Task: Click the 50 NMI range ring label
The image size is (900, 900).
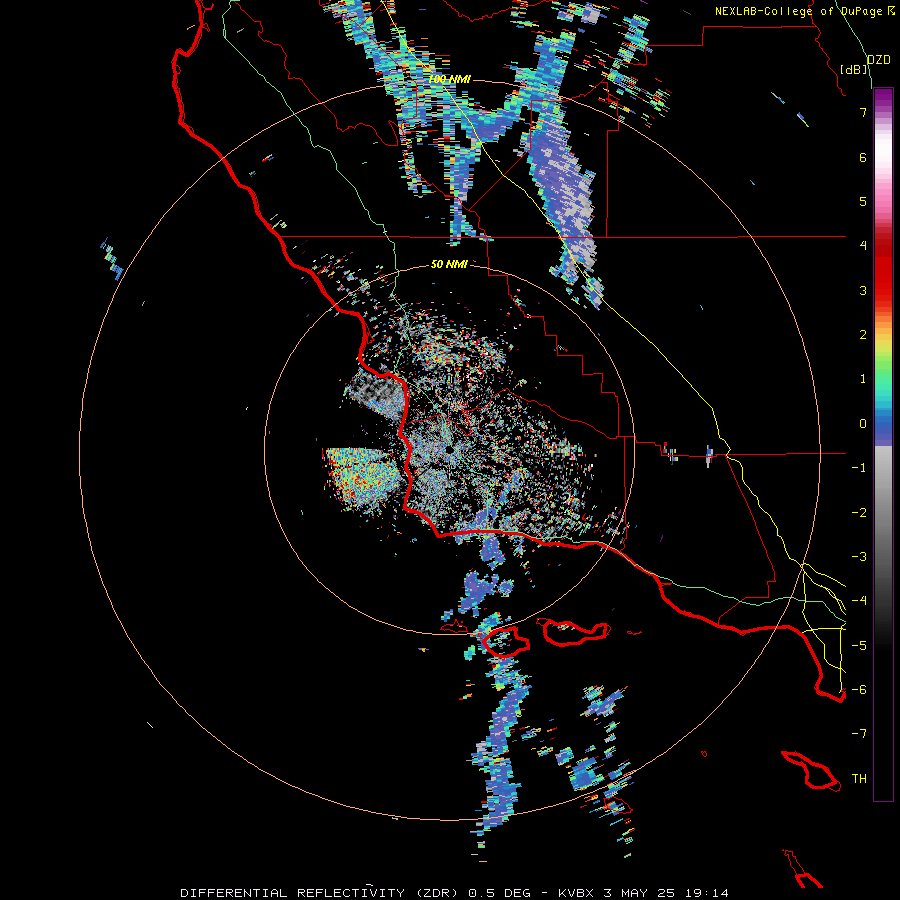Action: 449,264
